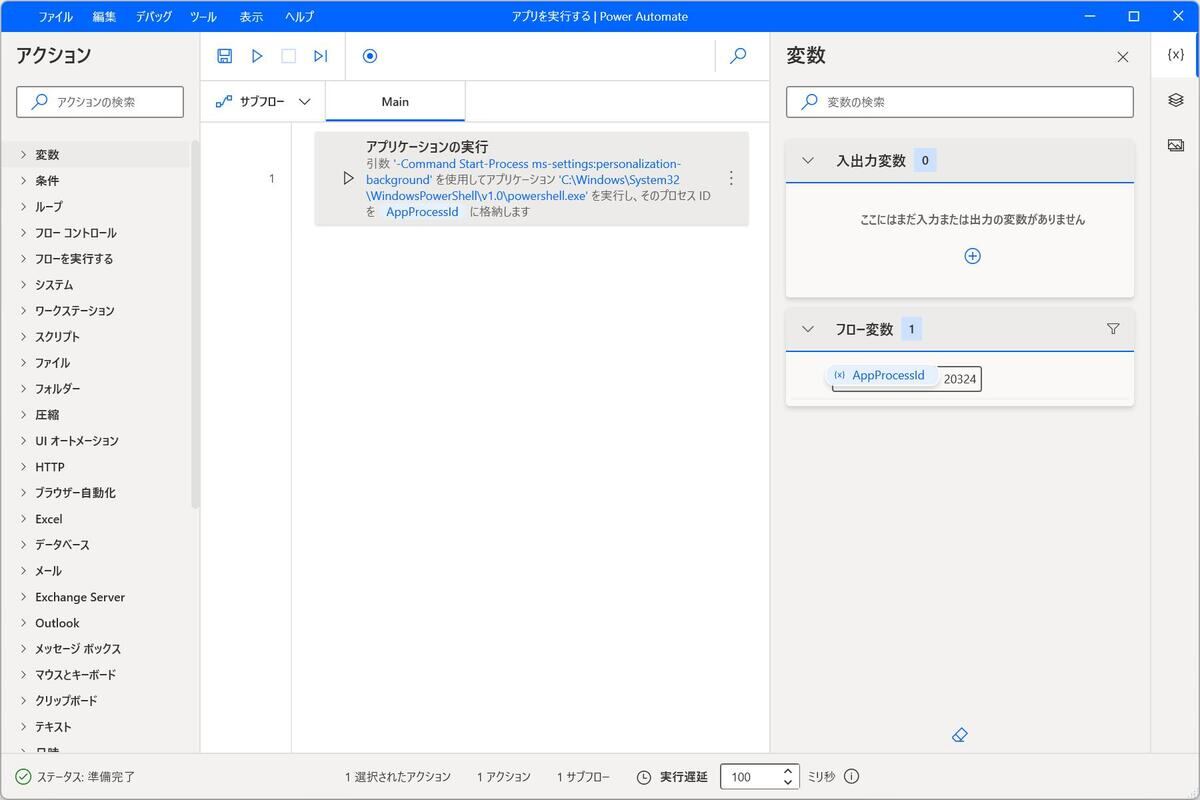Save the flow with the floppy disk icon

[225, 56]
